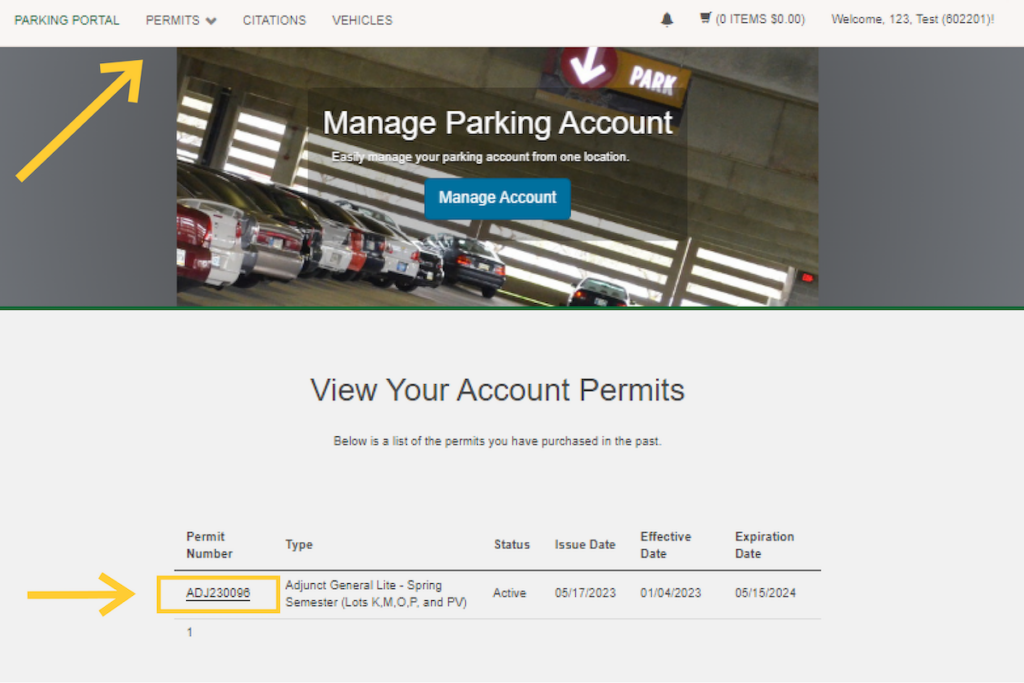The height and width of the screenshot is (683, 1024).
Task: Click the Adjunct General Lite permit type text
Action: click(x=375, y=593)
